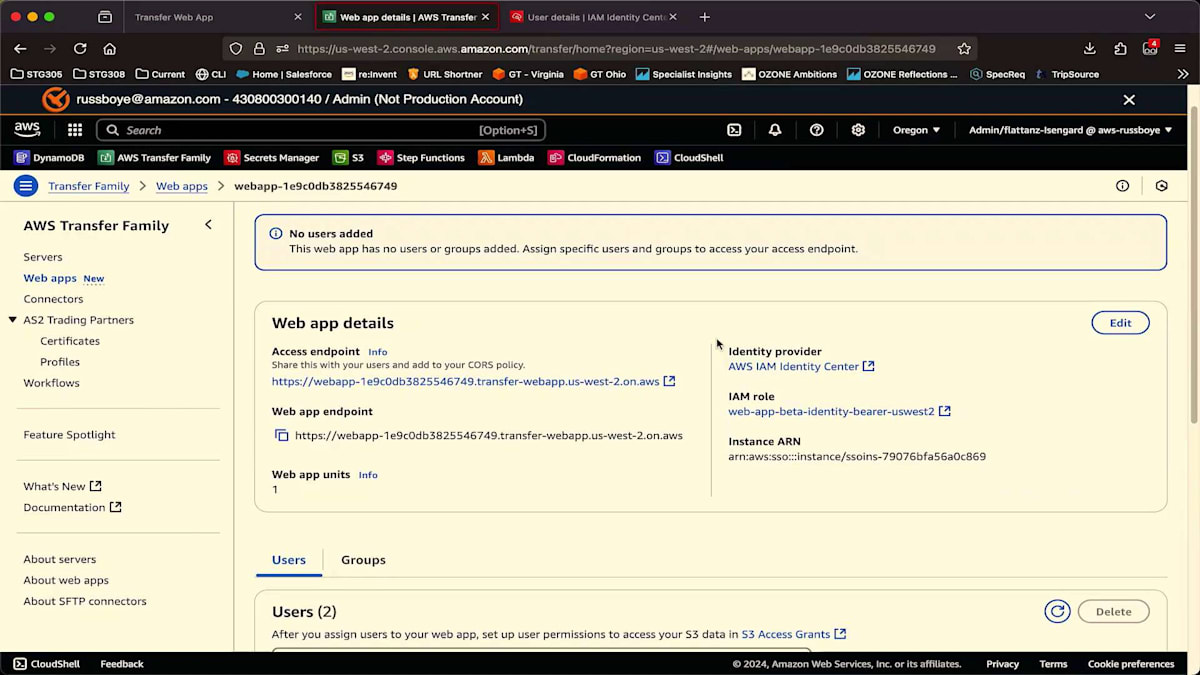Open the access endpoint URL link

(x=473, y=381)
